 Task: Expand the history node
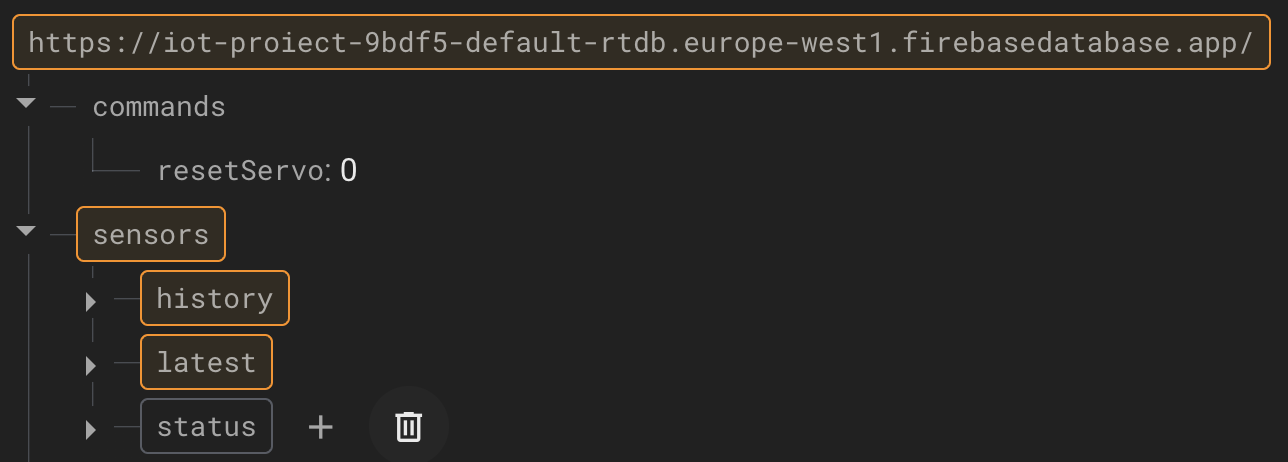[91, 300]
